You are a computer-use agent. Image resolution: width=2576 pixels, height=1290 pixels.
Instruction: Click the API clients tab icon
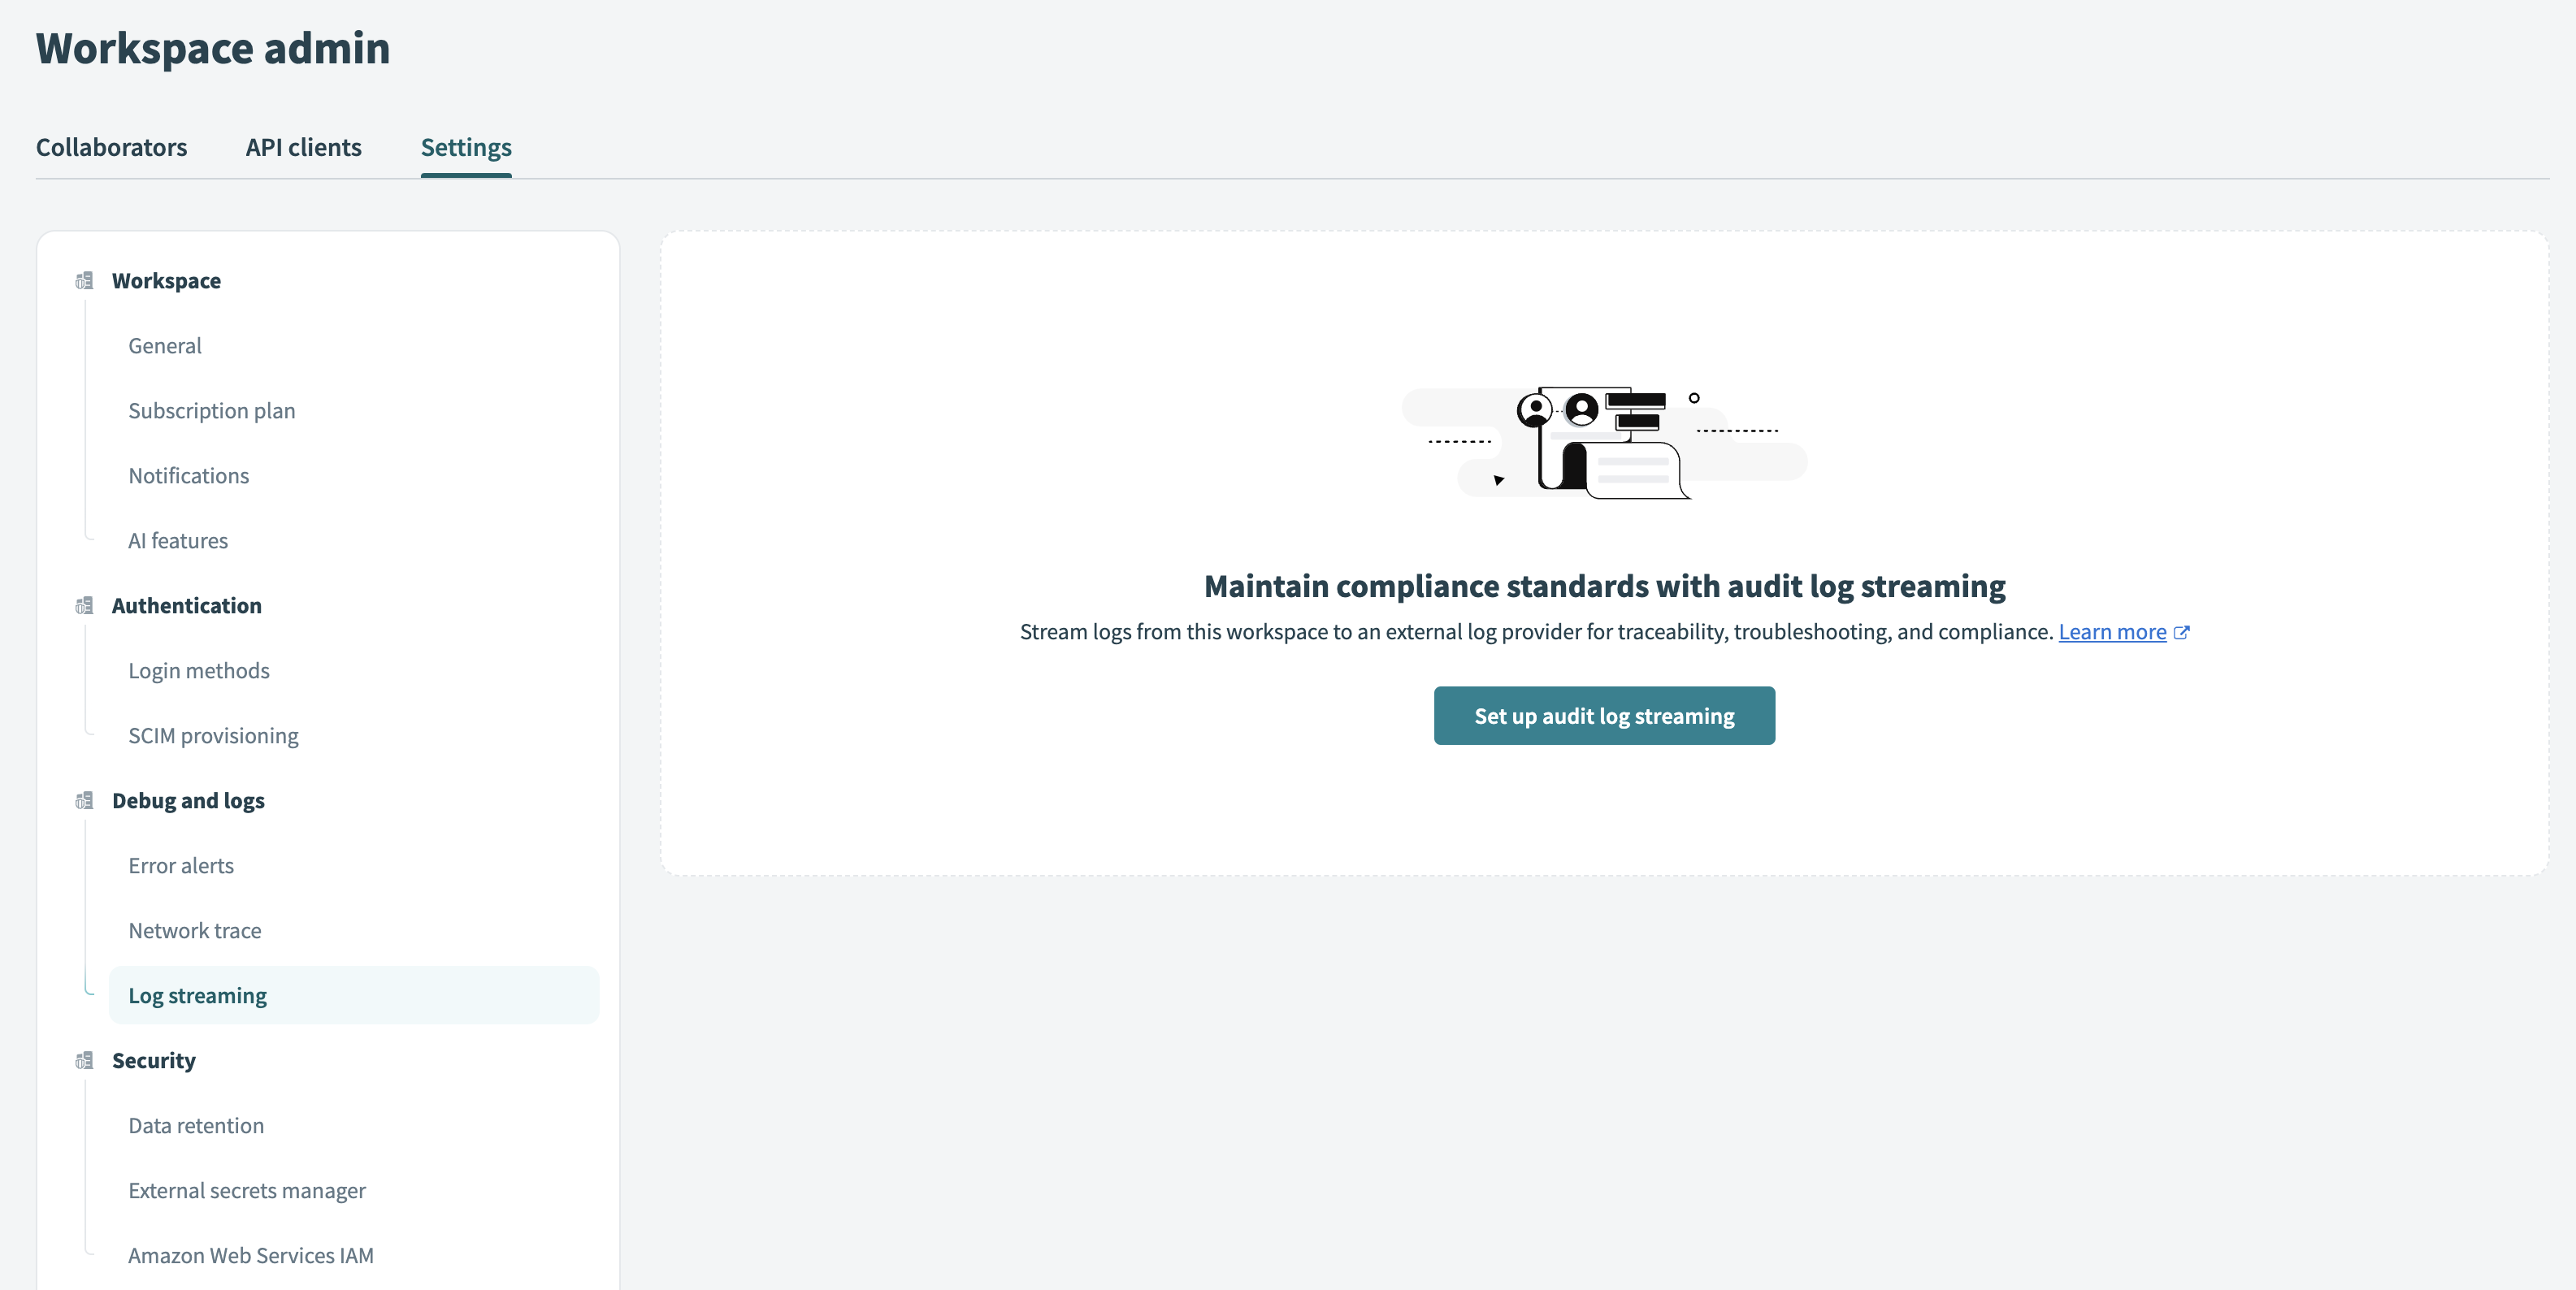(x=302, y=145)
